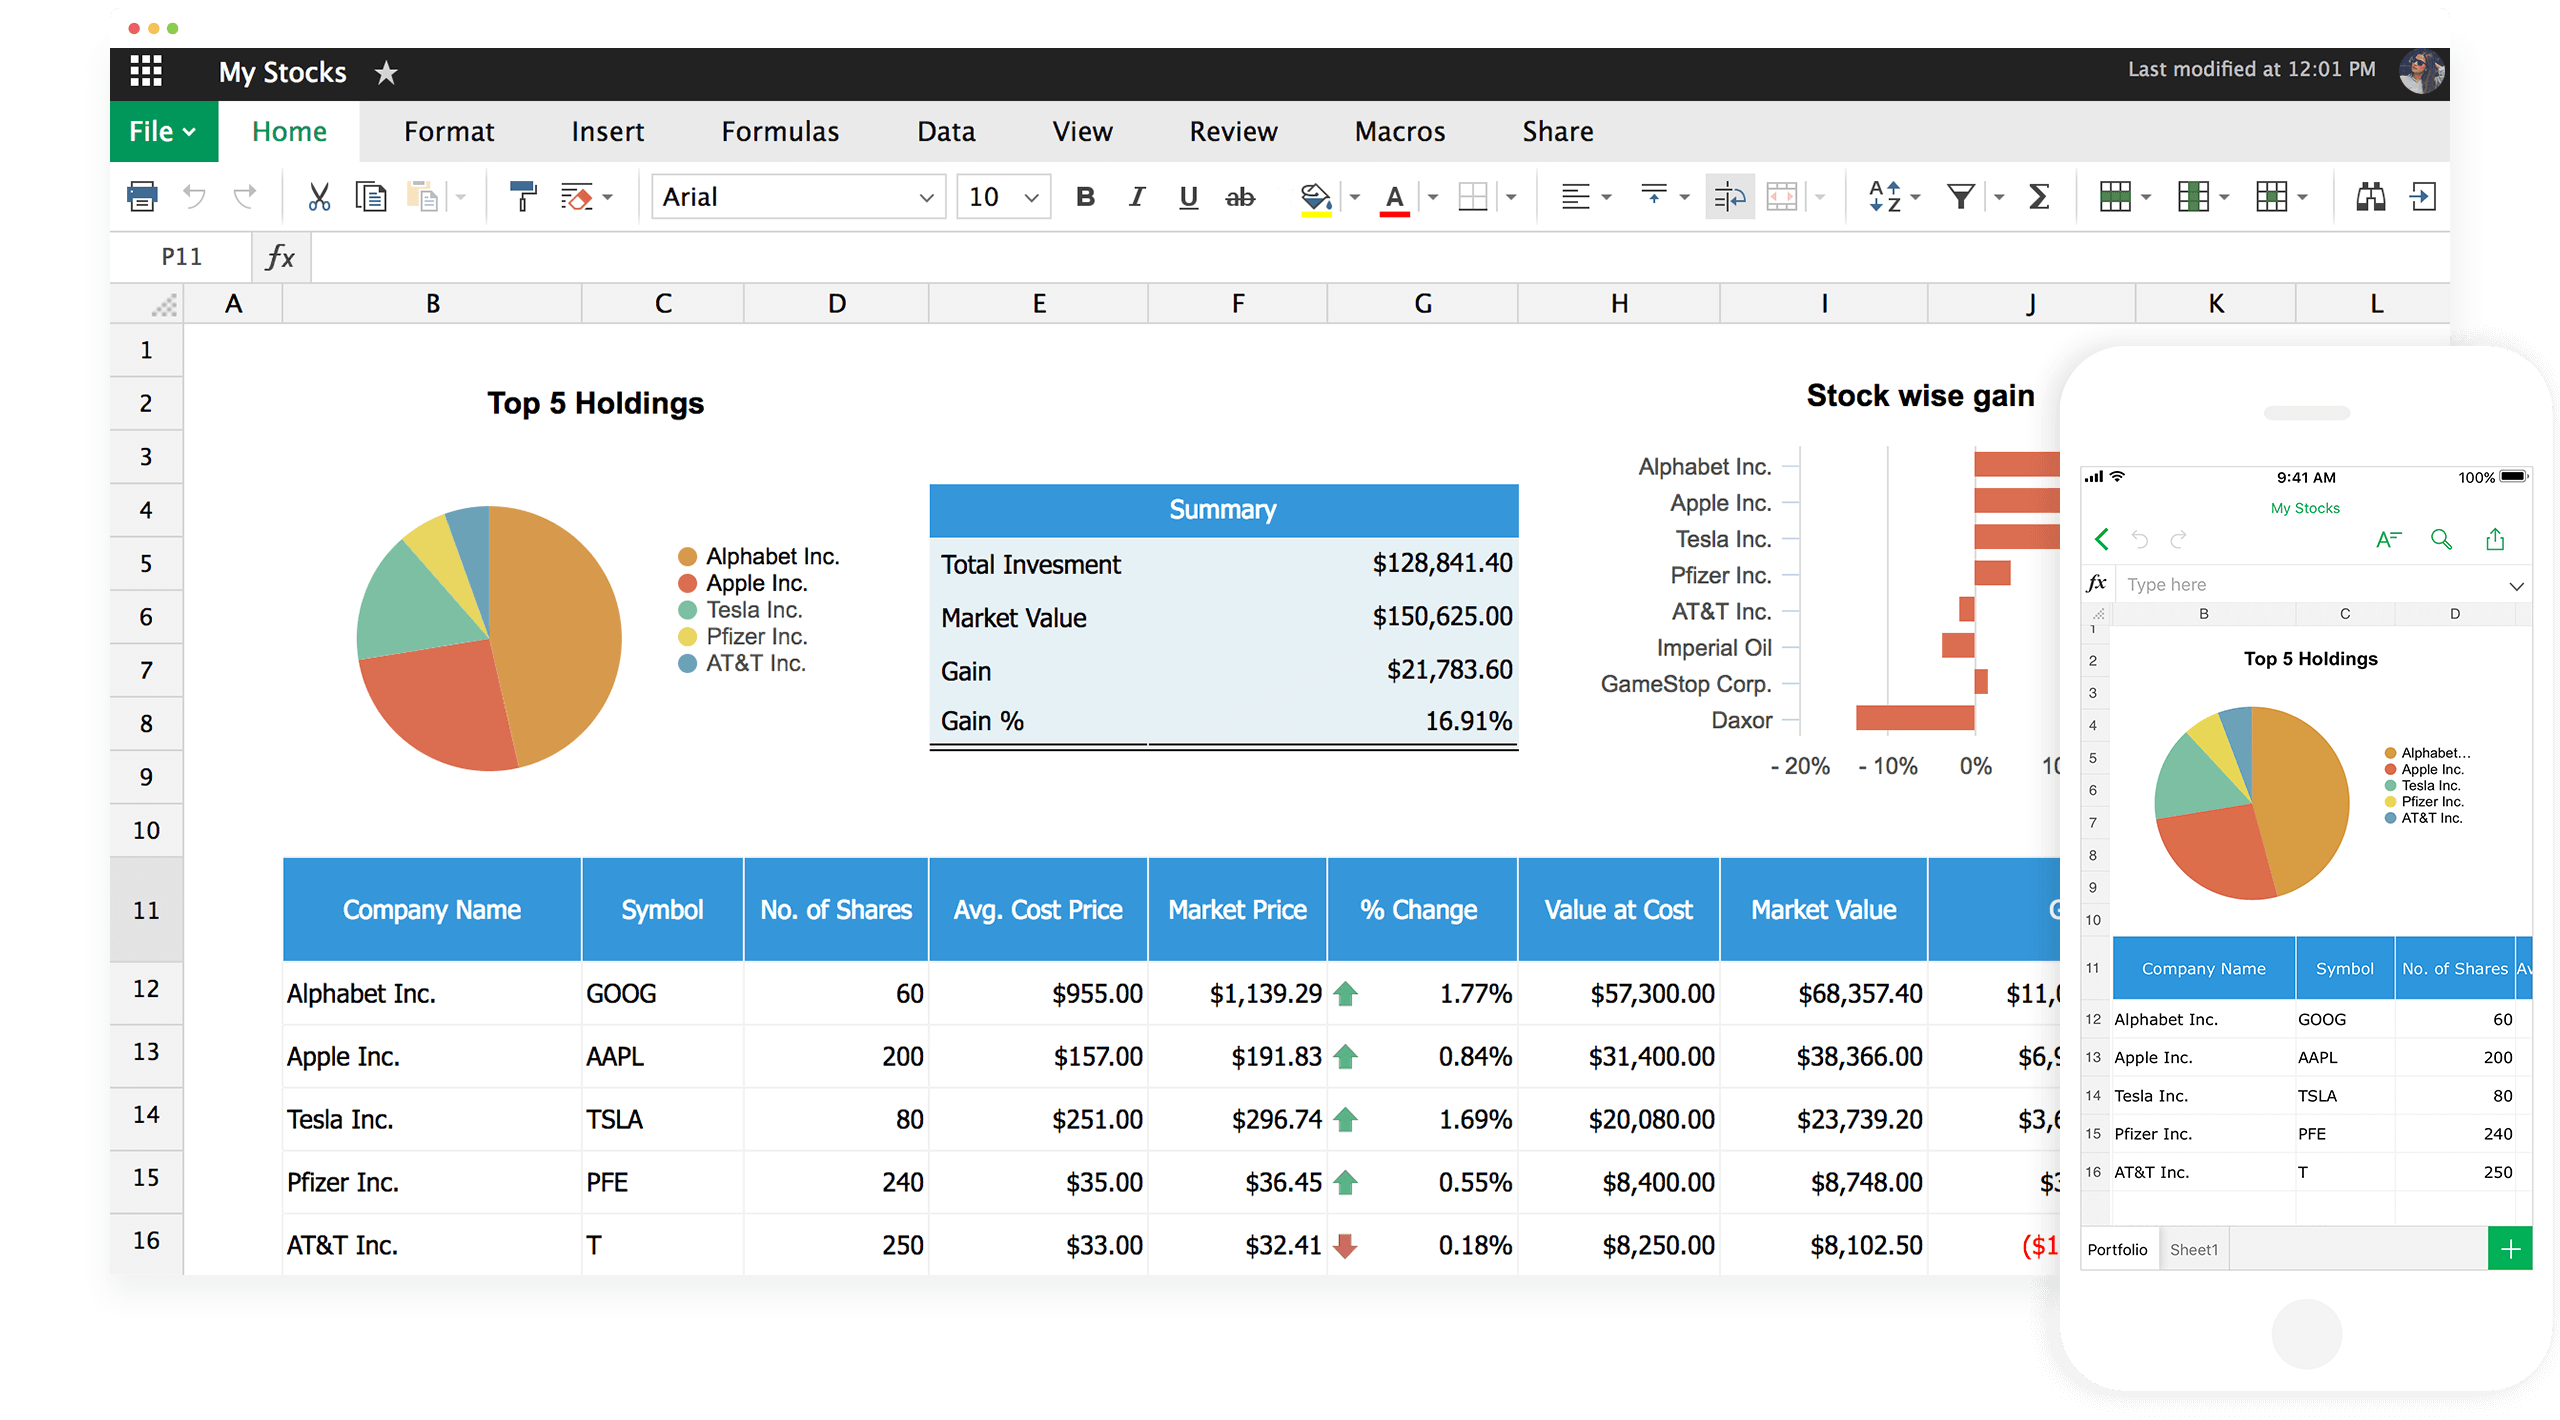Screen dimensions: 2560x1420
Task: Open the Macros menu
Action: tap(1399, 131)
